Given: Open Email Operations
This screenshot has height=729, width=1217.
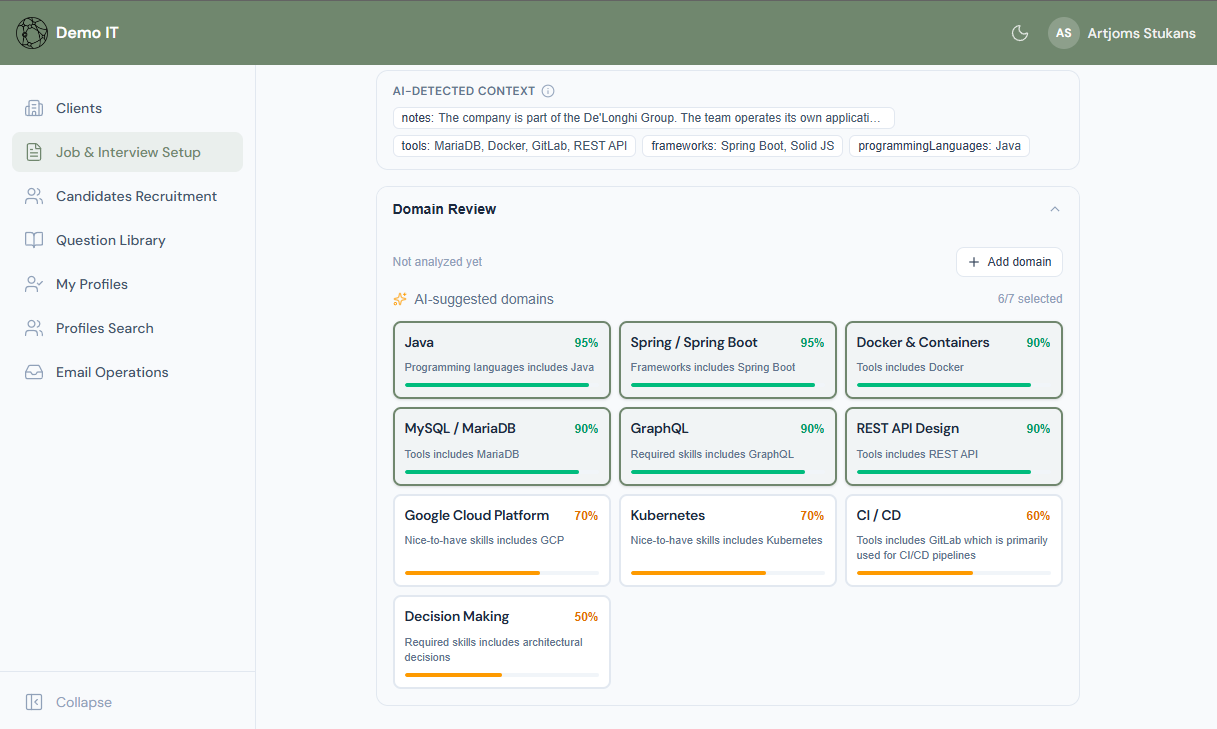Looking at the screenshot, I should (x=127, y=372).
